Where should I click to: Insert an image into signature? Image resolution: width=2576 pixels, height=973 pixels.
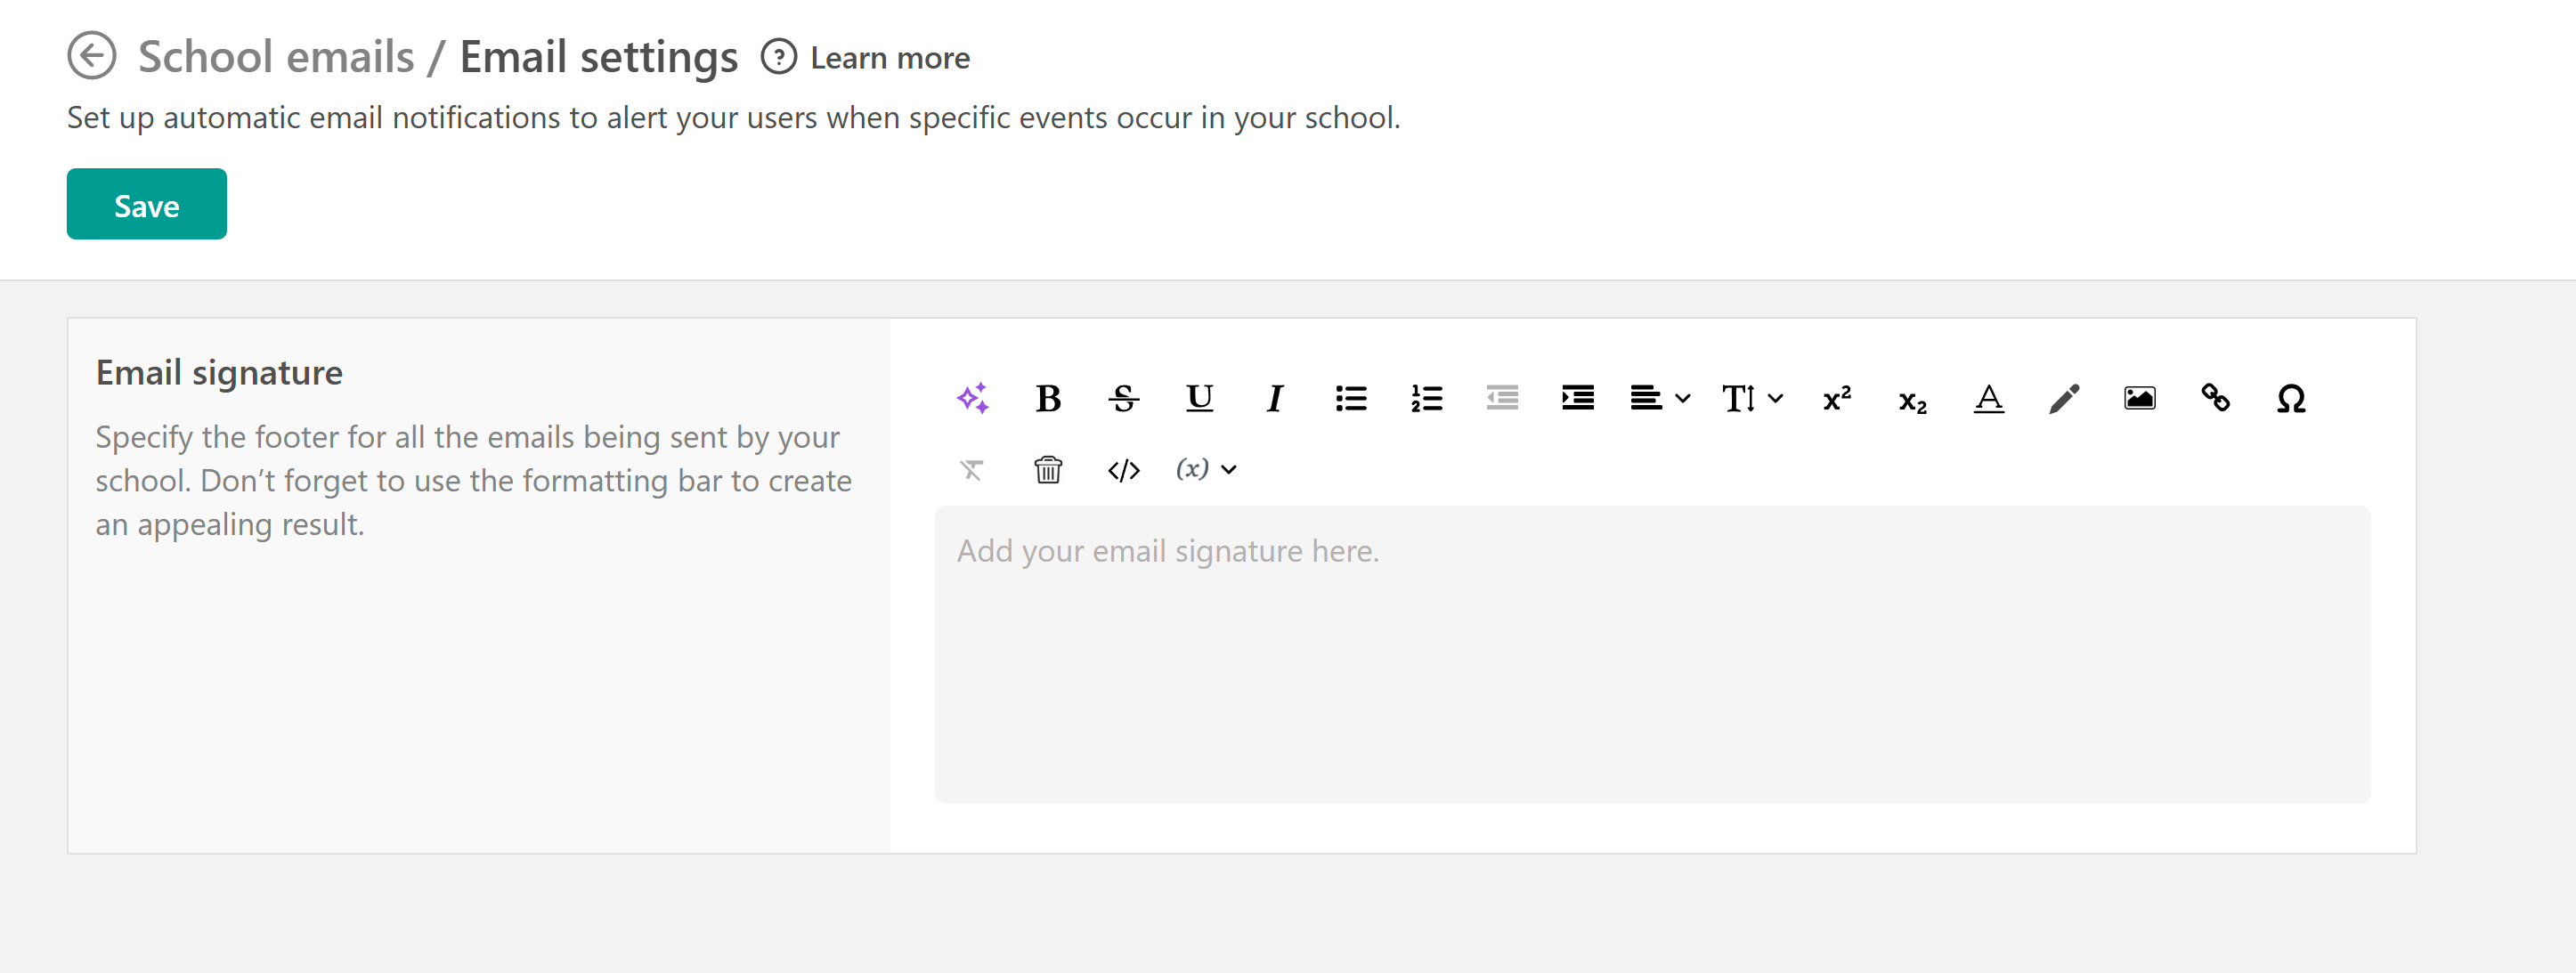tap(2139, 398)
